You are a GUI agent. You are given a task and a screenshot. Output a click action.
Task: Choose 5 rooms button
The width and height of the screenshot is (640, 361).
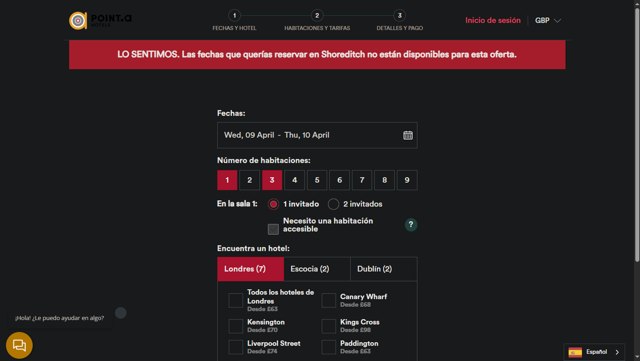pyautogui.click(x=317, y=180)
